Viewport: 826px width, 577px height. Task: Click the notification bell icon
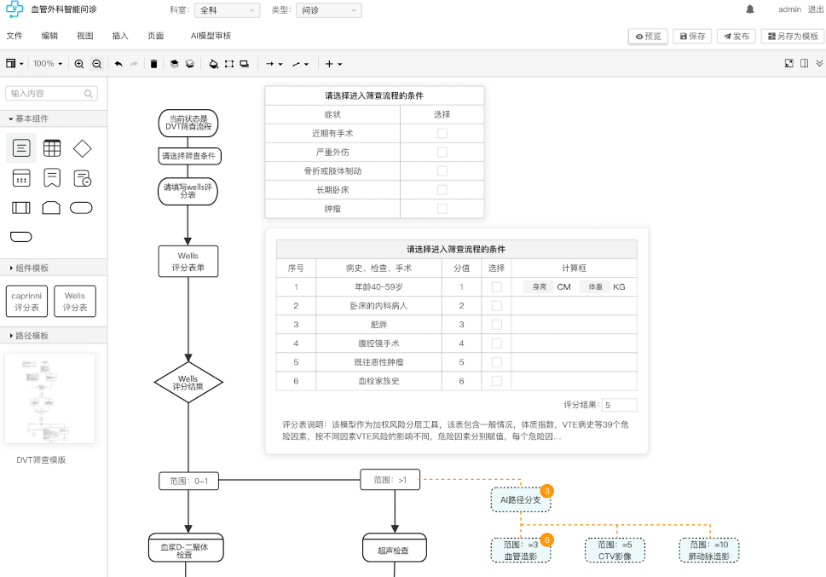(750, 9)
